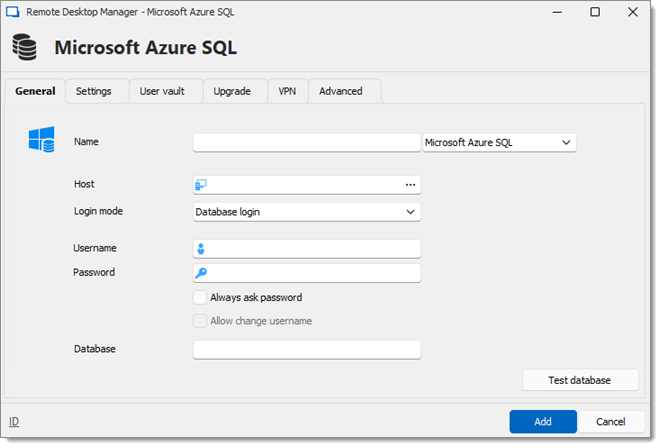661x448 pixels.
Task: Click the user icon in Username field
Action: [x=201, y=249]
